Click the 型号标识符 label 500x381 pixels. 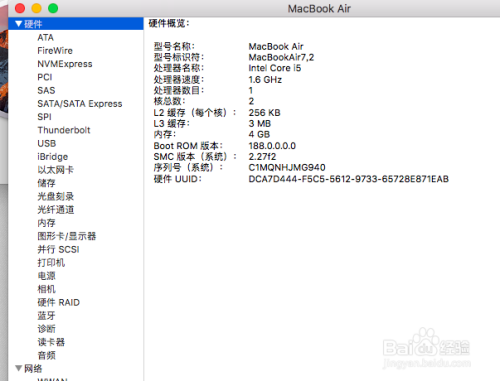179,57
